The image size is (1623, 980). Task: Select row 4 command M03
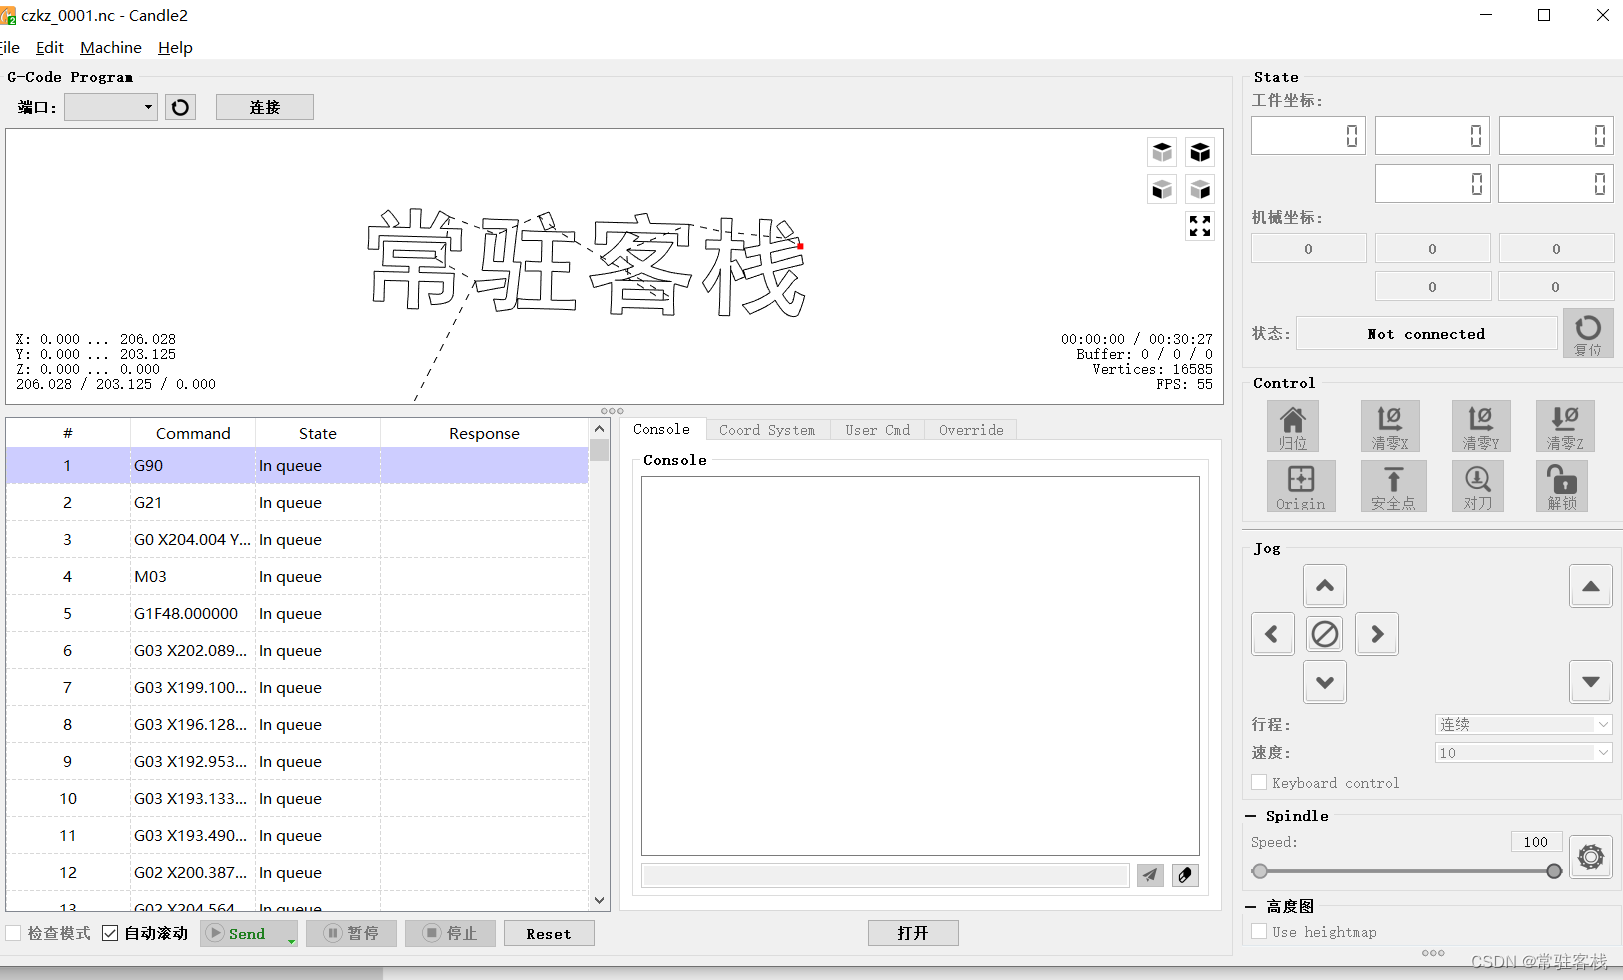tap(297, 576)
